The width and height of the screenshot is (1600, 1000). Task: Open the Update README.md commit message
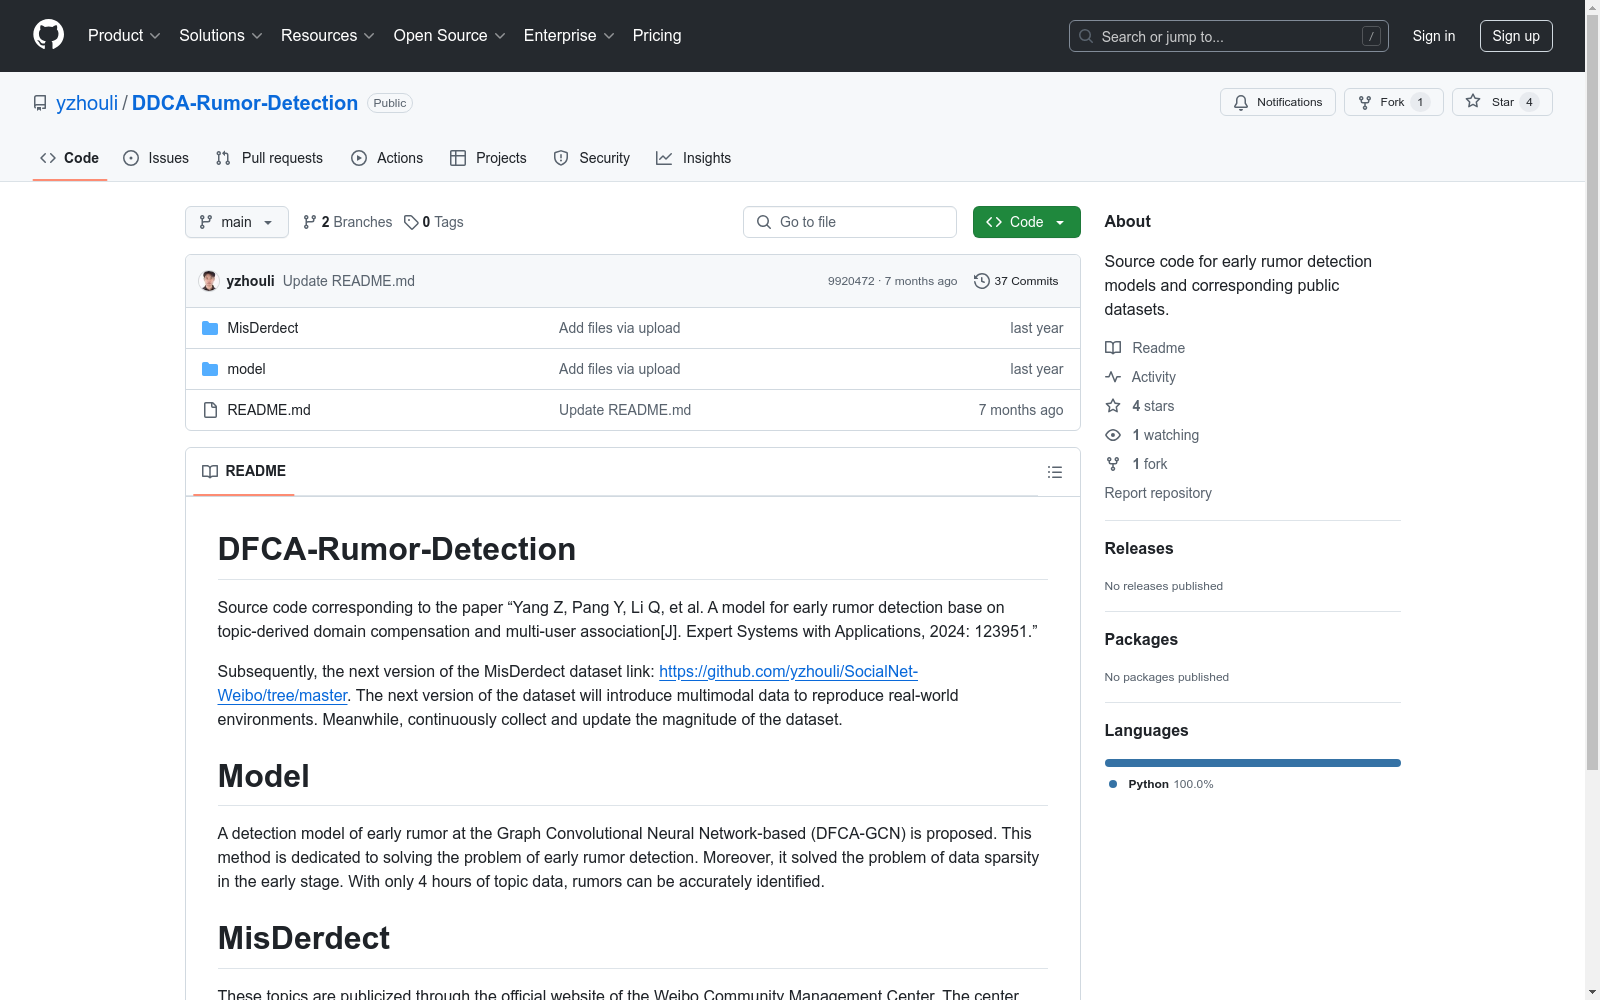click(349, 281)
